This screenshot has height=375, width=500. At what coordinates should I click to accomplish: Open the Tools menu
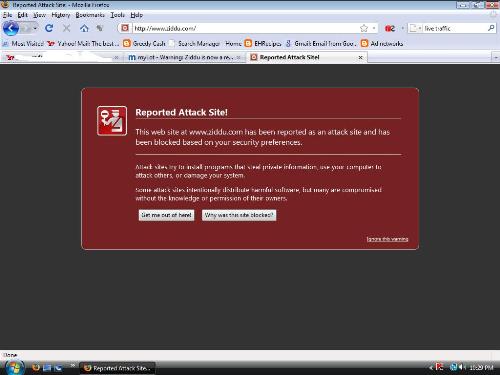(117, 15)
